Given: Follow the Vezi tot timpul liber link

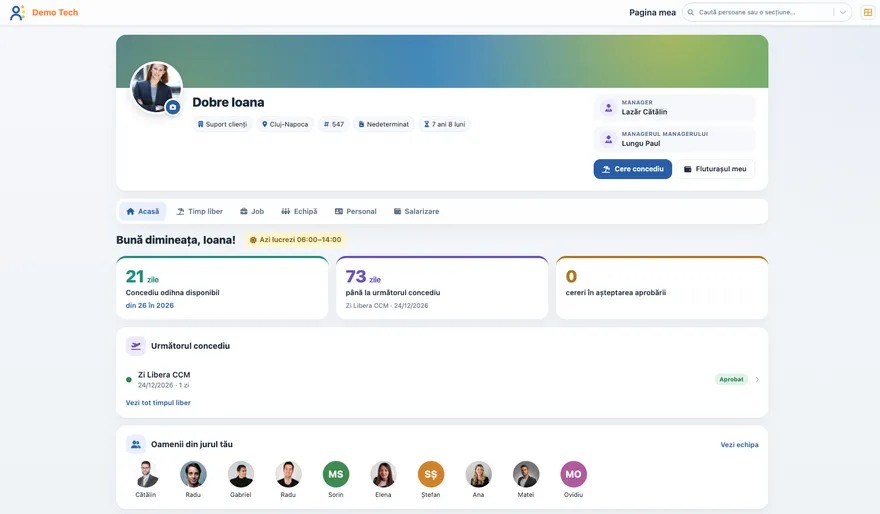Looking at the screenshot, I should tap(158, 403).
